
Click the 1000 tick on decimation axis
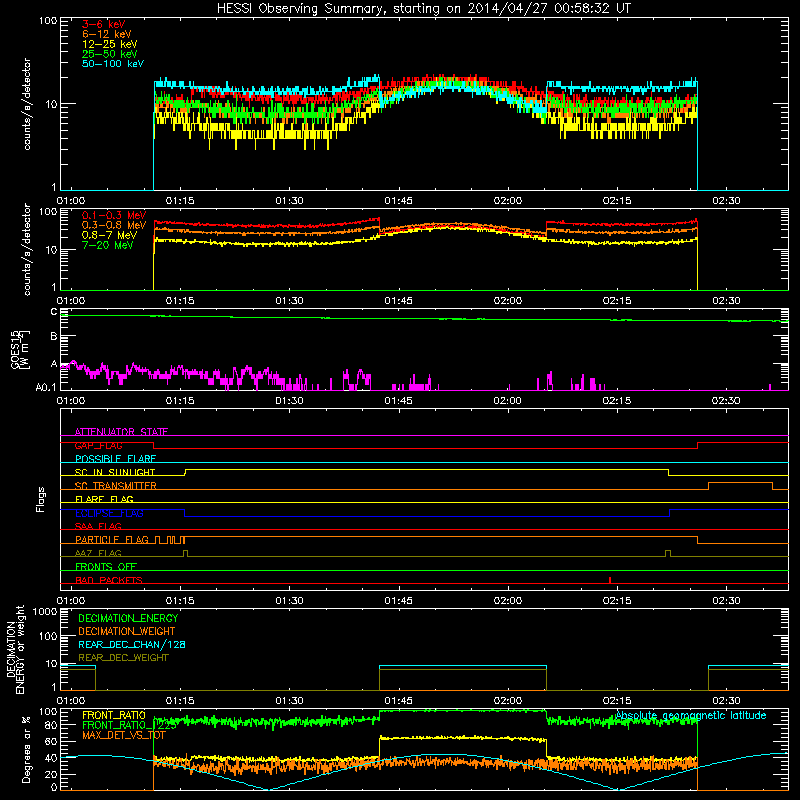(45, 611)
